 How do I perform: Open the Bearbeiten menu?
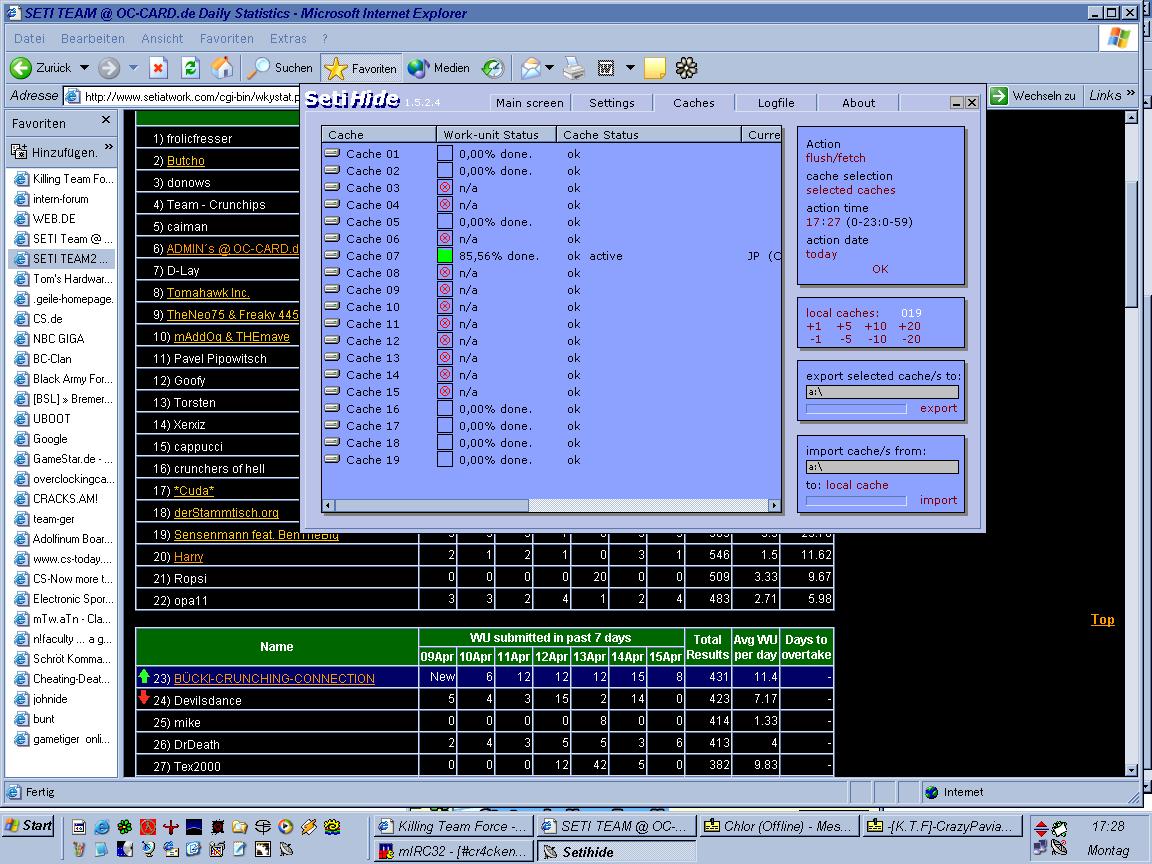[x=93, y=38]
